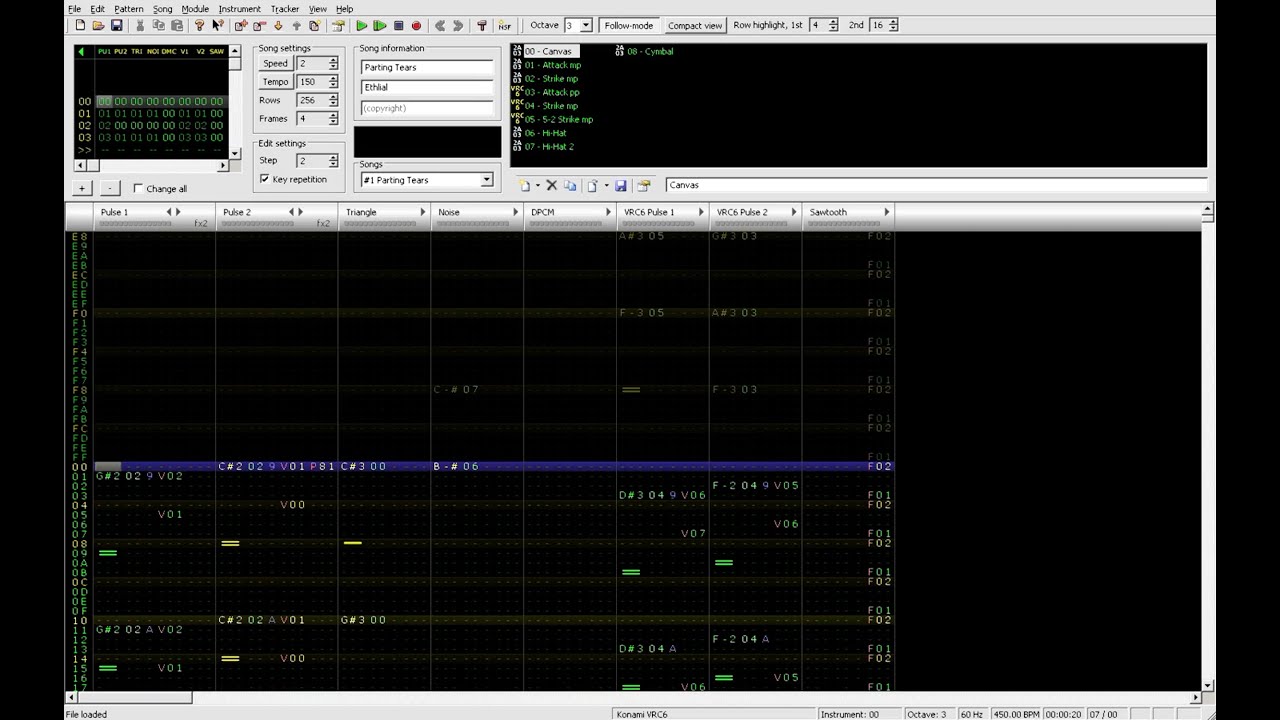Click the red Record/edit mode button

pyautogui.click(x=417, y=25)
